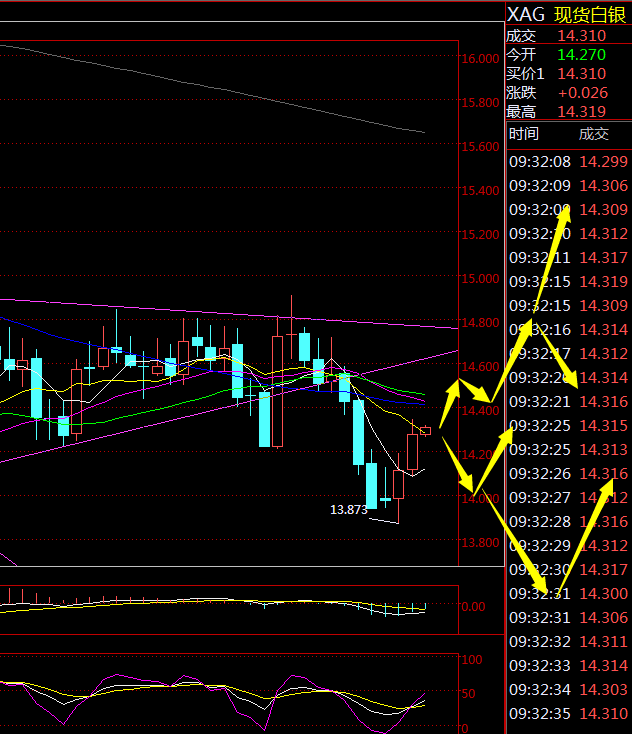Click the 15.200 price axis label
This screenshot has height=734, width=632.
click(480, 235)
